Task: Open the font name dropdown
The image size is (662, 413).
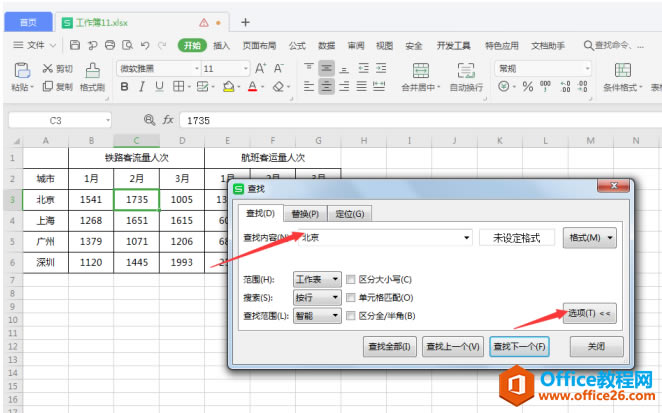Action: click(197, 68)
